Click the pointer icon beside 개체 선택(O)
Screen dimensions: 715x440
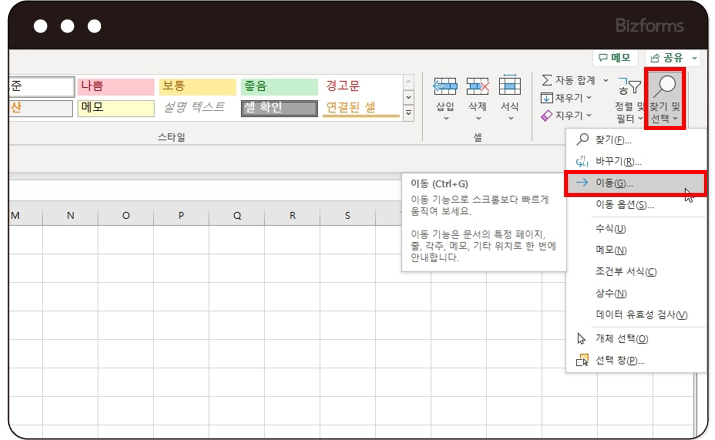(581, 339)
